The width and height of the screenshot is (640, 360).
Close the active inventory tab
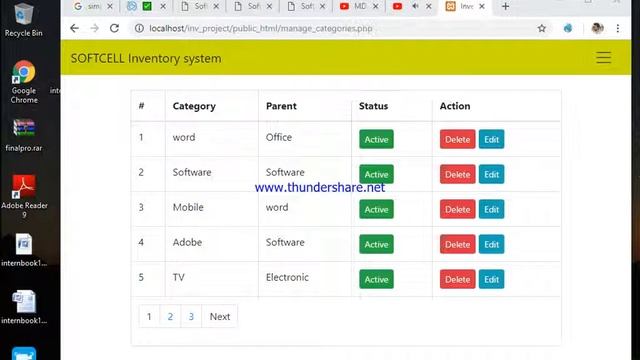pyautogui.click(x=482, y=6)
